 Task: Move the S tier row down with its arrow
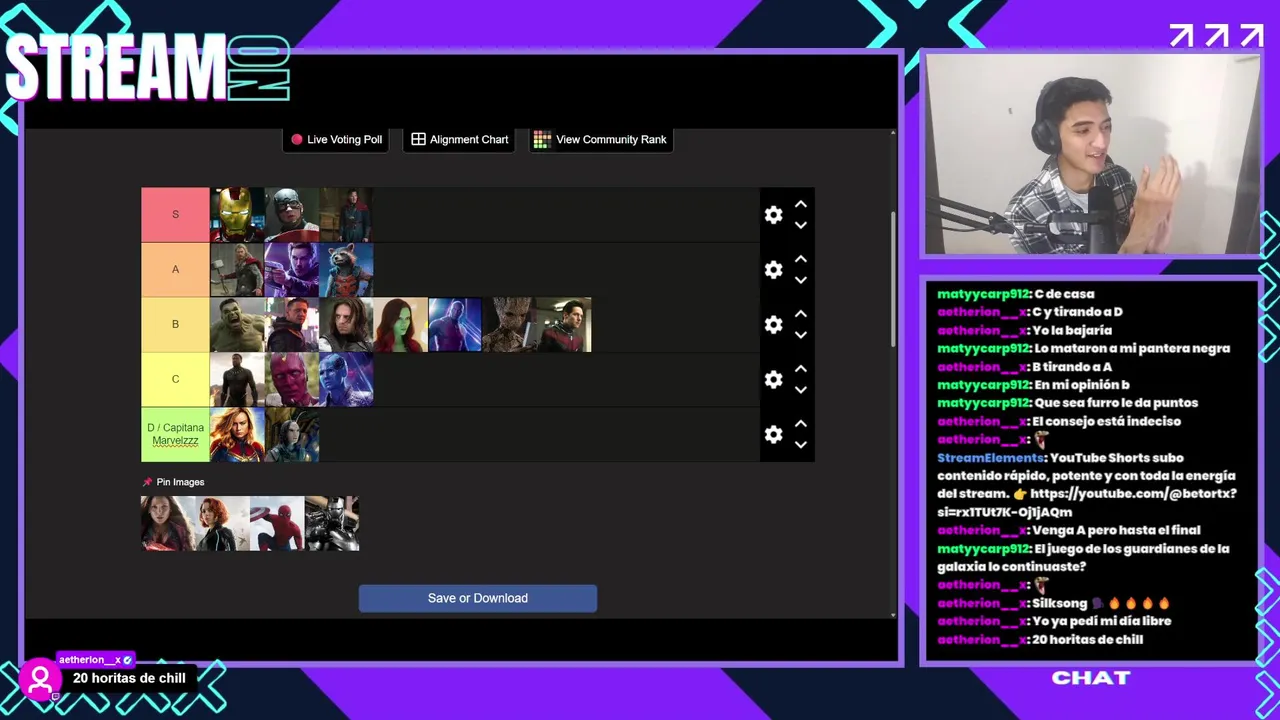(801, 226)
